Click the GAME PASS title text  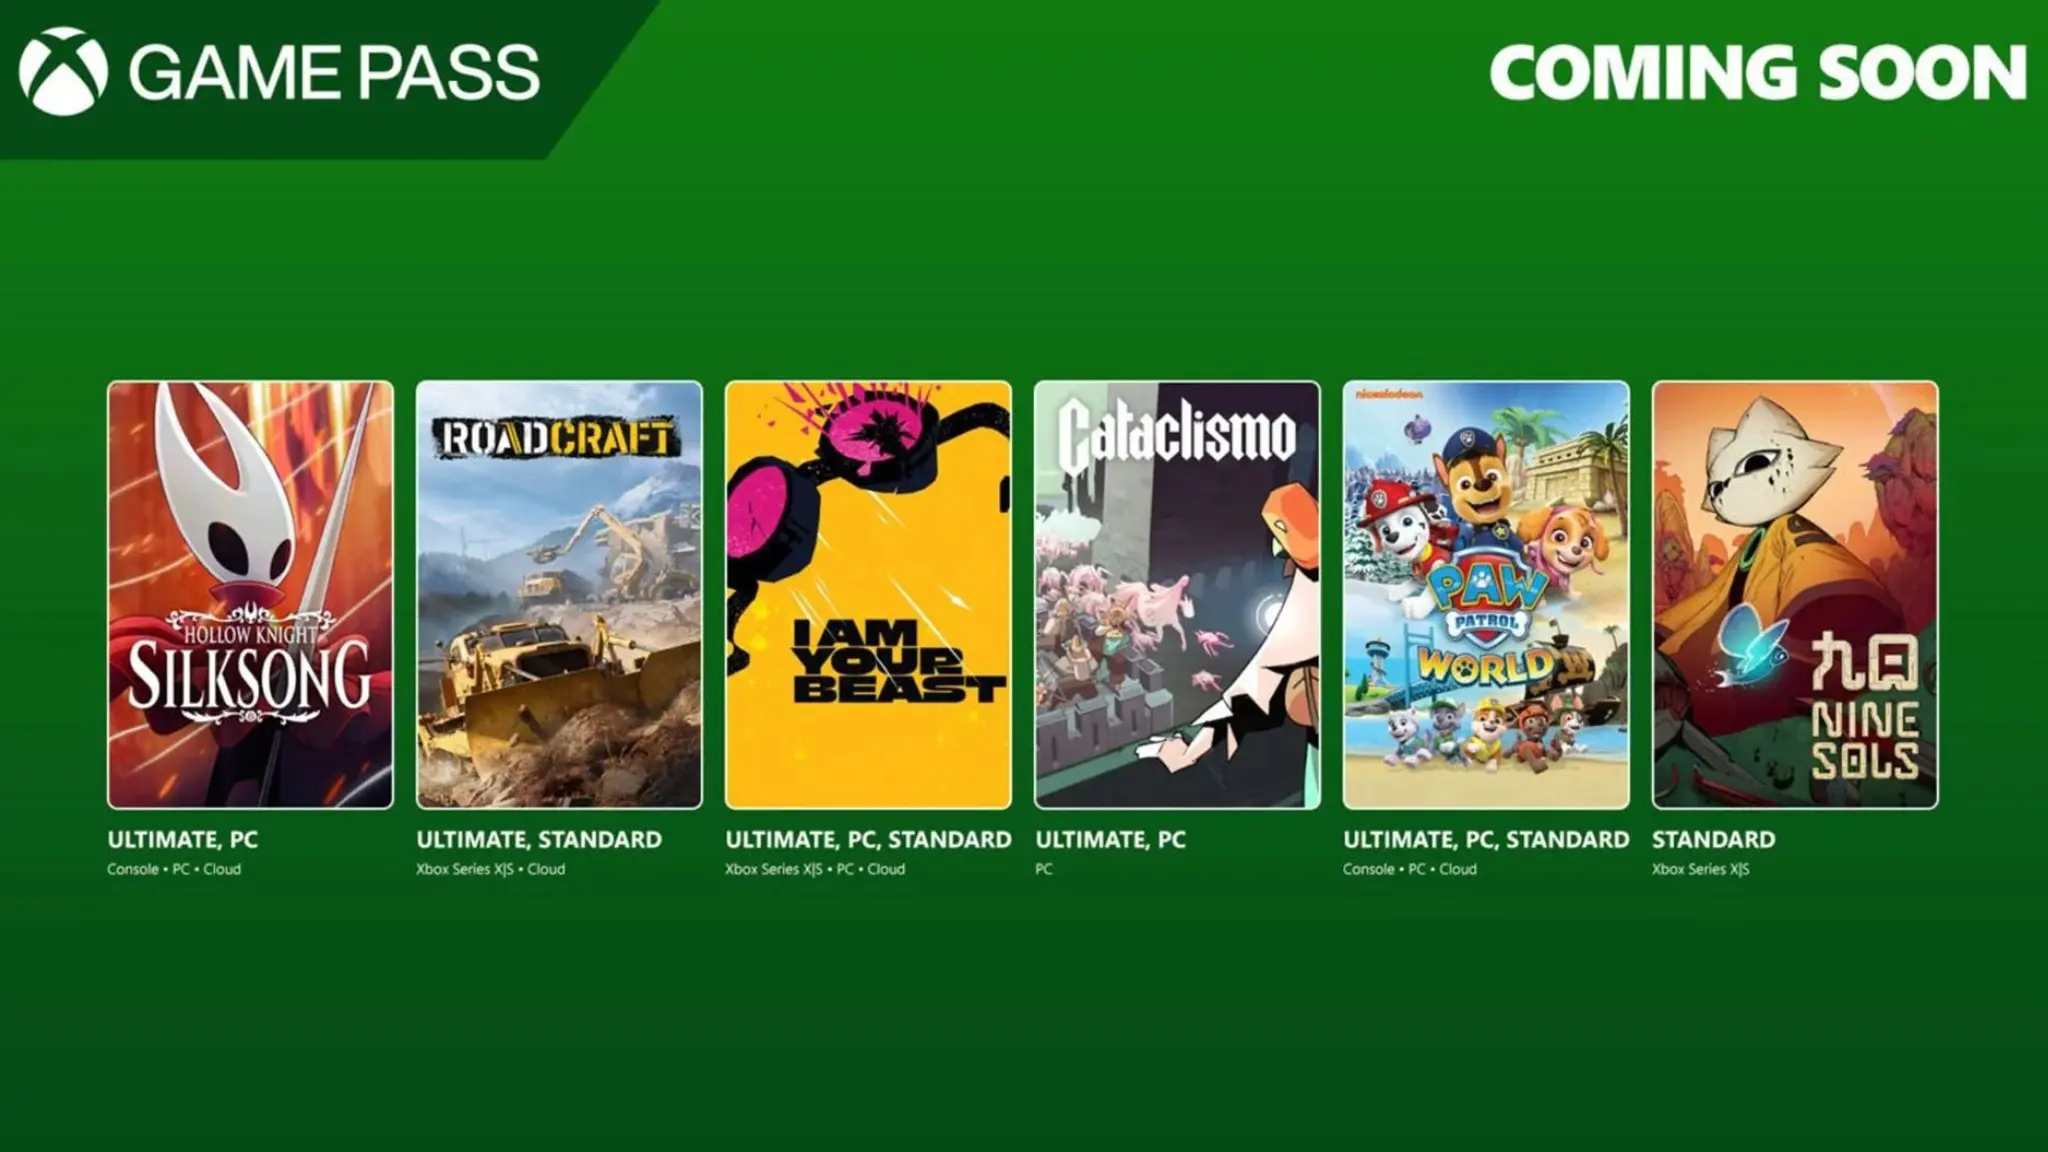point(334,72)
